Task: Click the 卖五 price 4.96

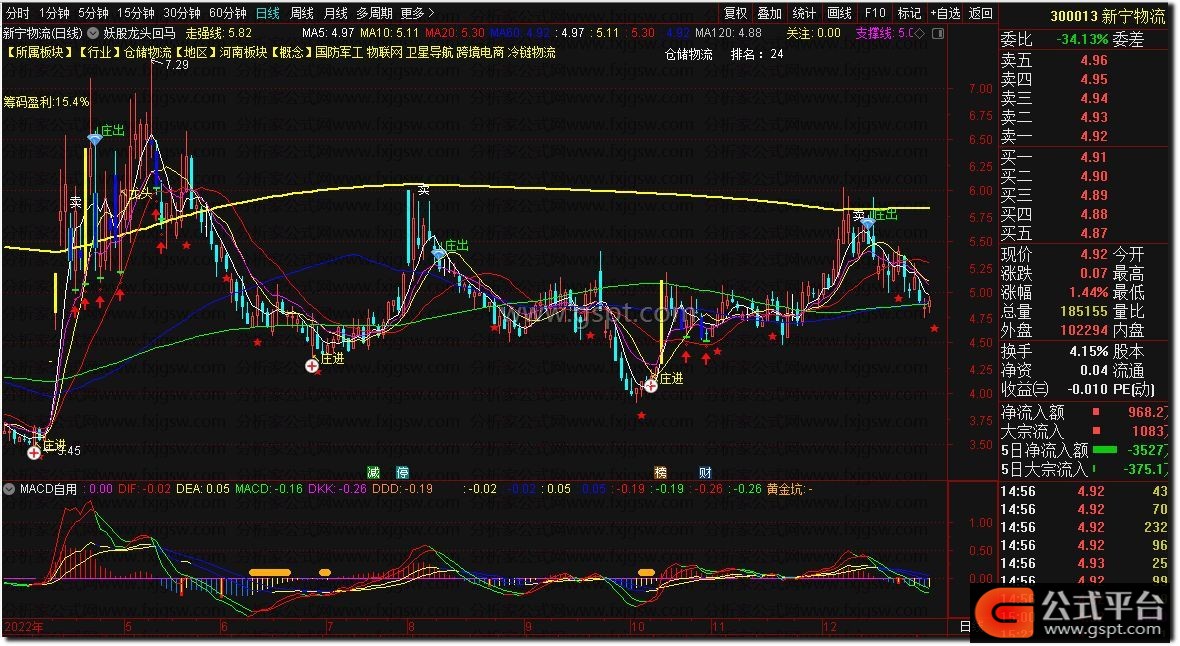Action: (x=1094, y=60)
